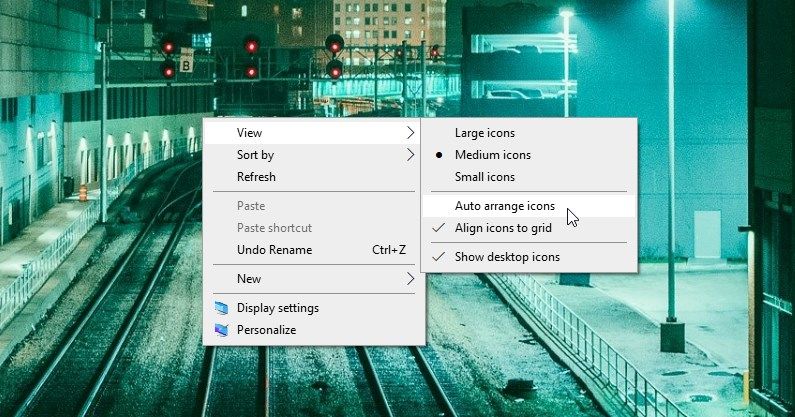The width and height of the screenshot is (795, 417).
Task: Click the Ctrl+Z shortcut text
Action: (x=389, y=250)
